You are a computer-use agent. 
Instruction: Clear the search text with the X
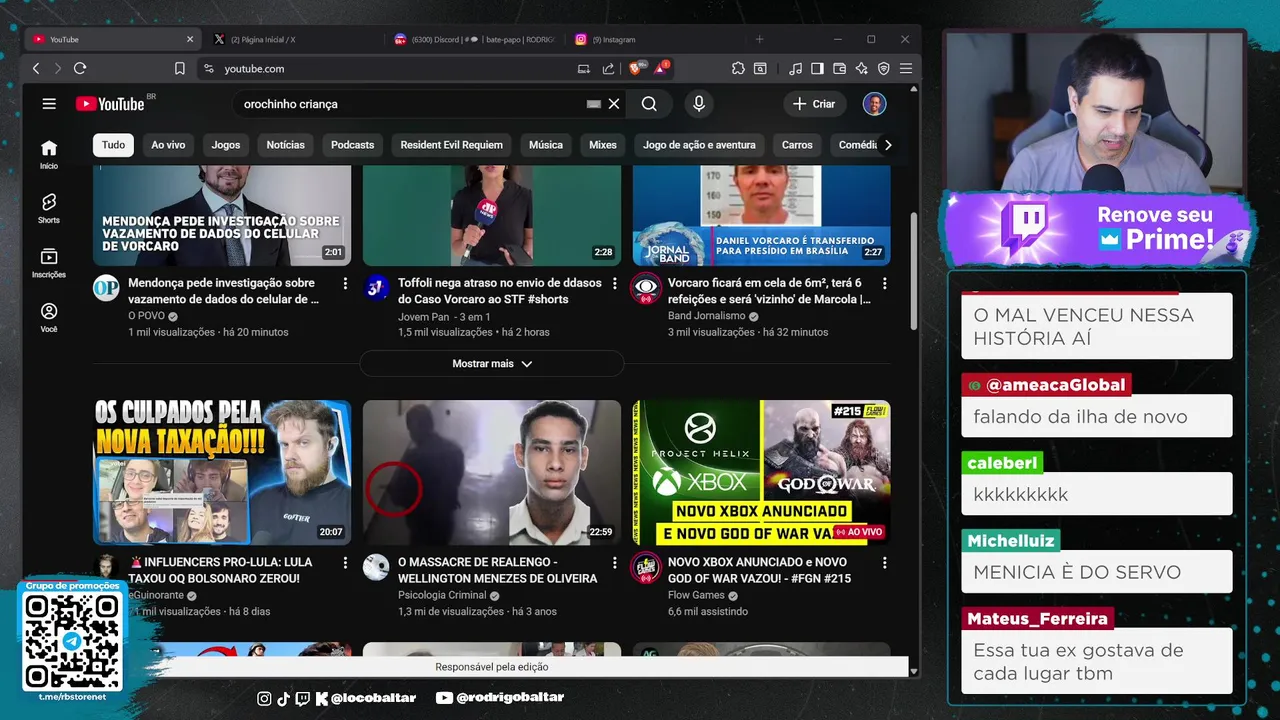(614, 104)
